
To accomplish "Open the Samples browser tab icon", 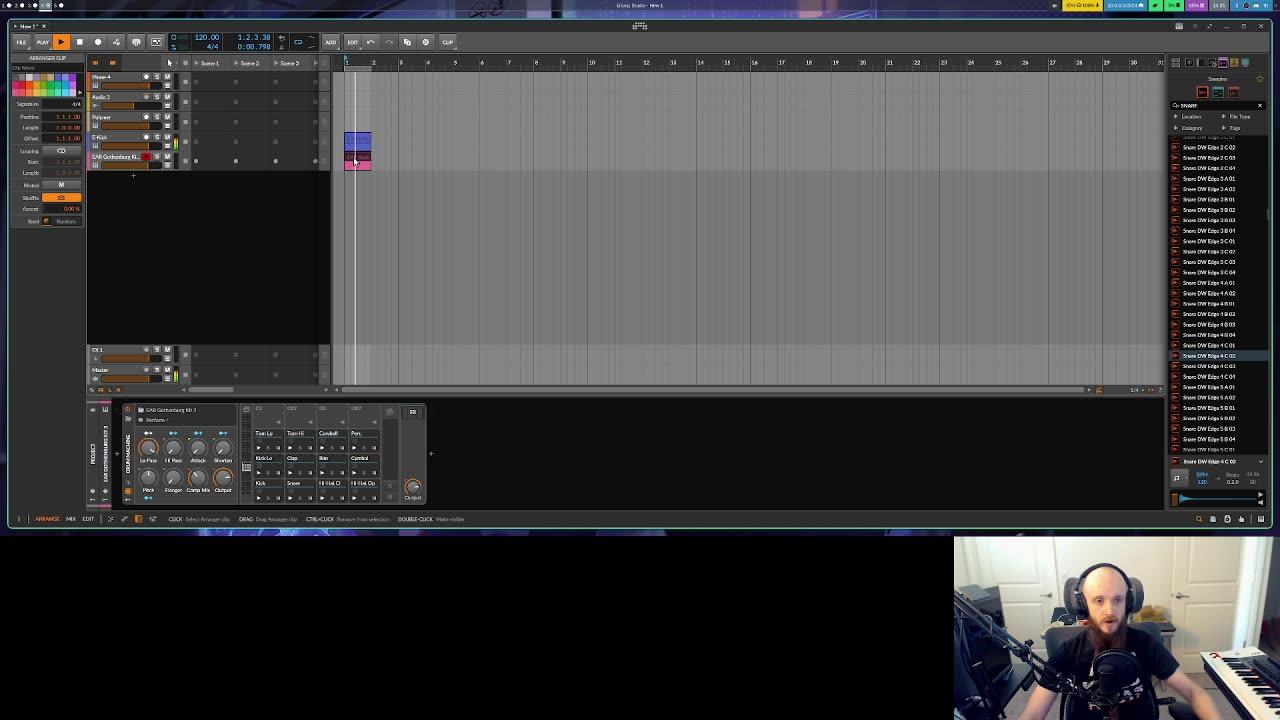I will [x=1222, y=63].
